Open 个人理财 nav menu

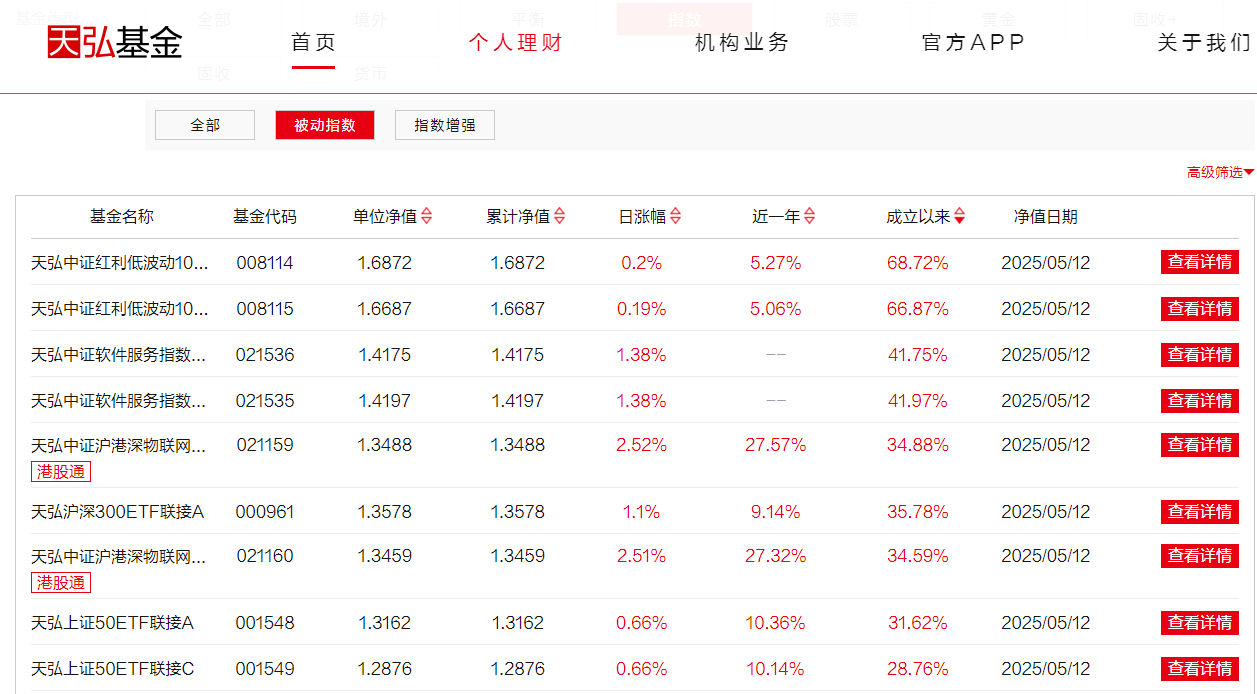click(x=516, y=43)
